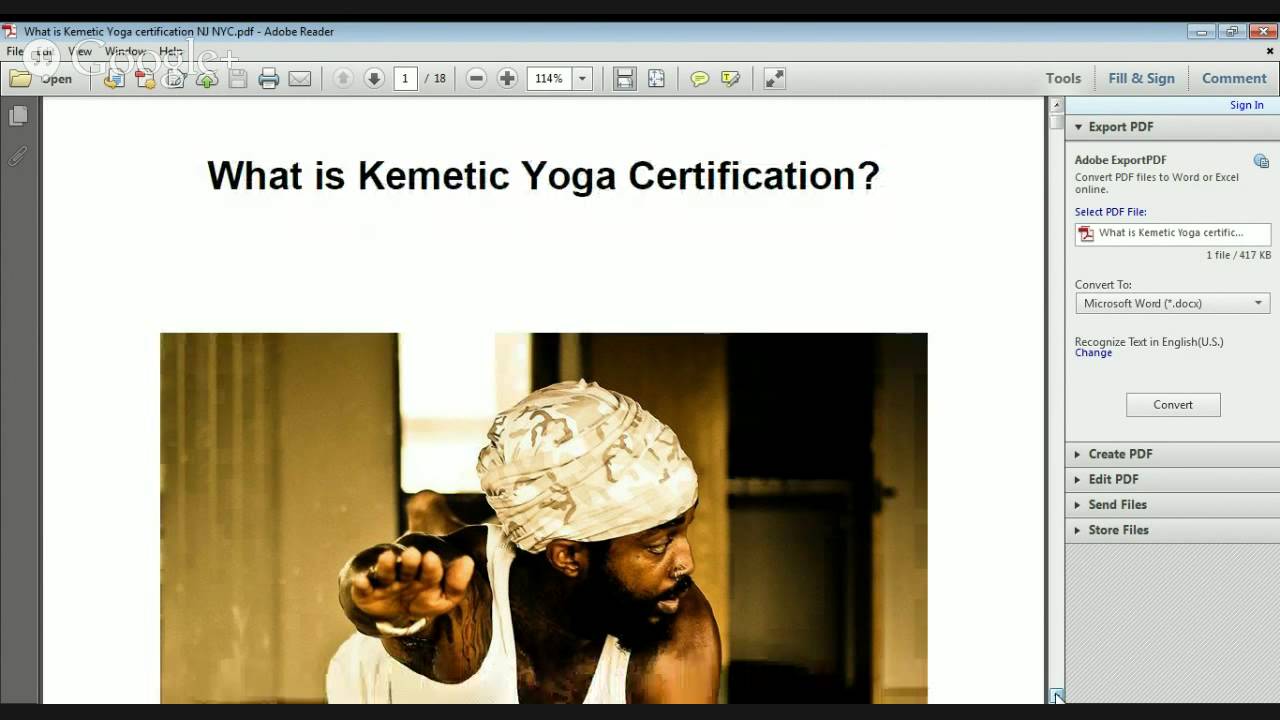The image size is (1280, 720).
Task: Expand the Edit PDF section
Action: click(x=1172, y=479)
